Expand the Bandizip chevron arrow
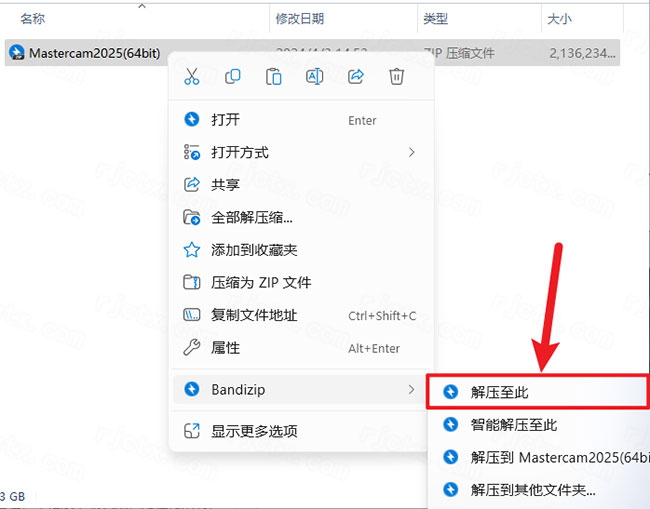This screenshot has height=509, width=650. coord(411,390)
